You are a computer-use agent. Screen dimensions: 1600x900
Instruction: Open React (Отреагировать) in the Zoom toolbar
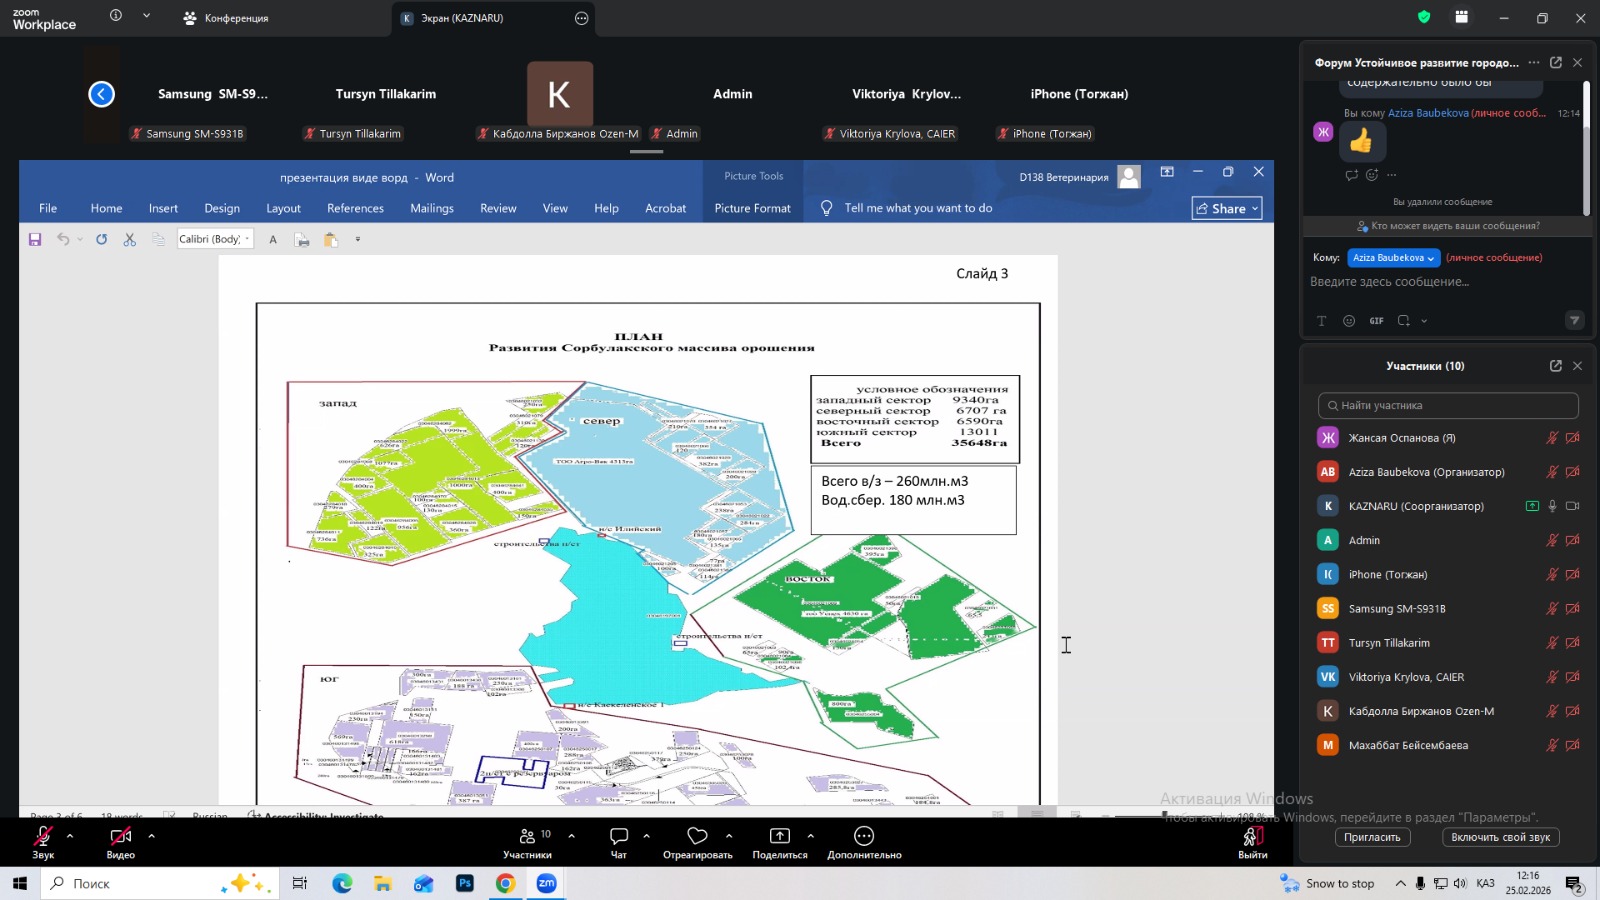pyautogui.click(x=697, y=837)
